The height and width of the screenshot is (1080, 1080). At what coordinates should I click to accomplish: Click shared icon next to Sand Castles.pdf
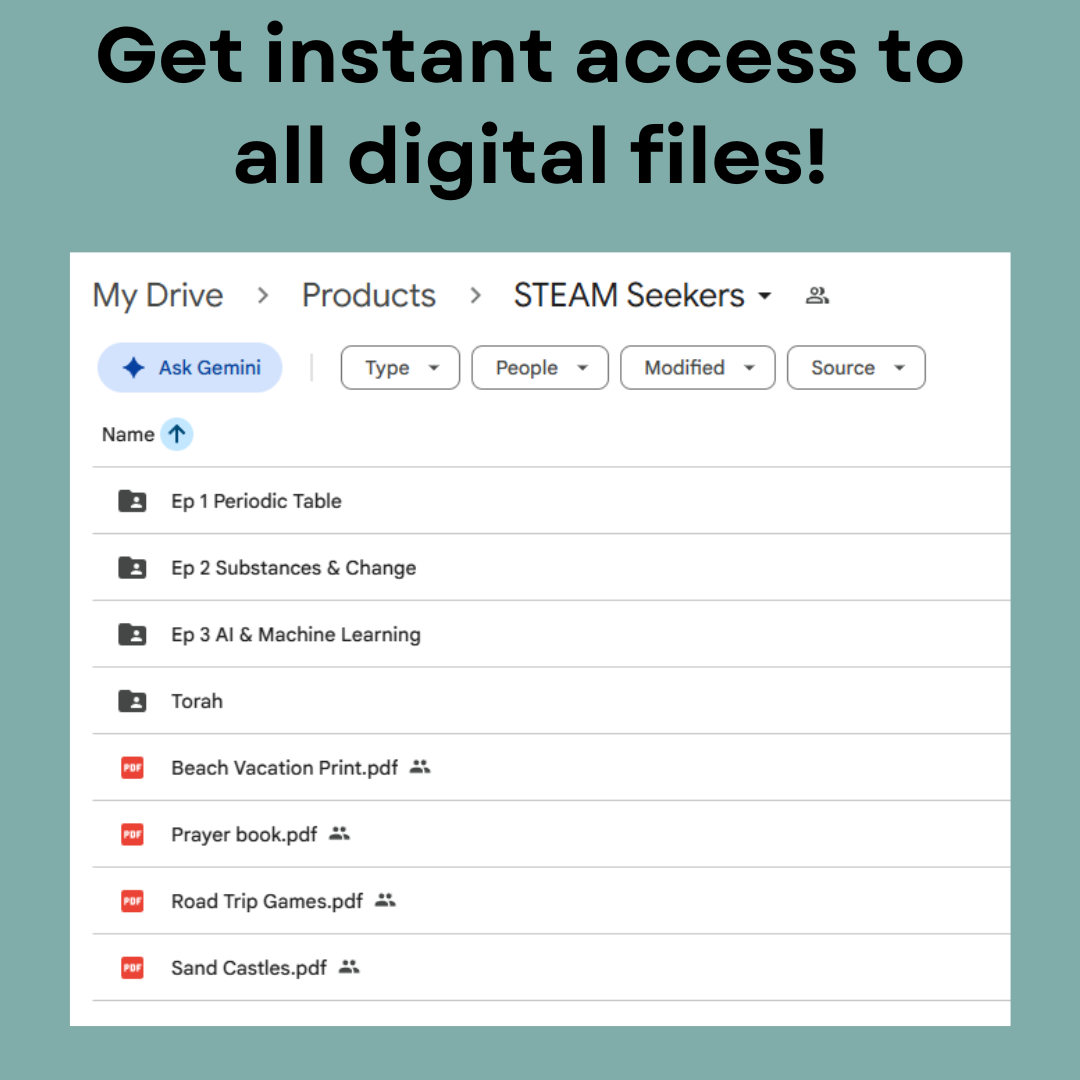349,967
